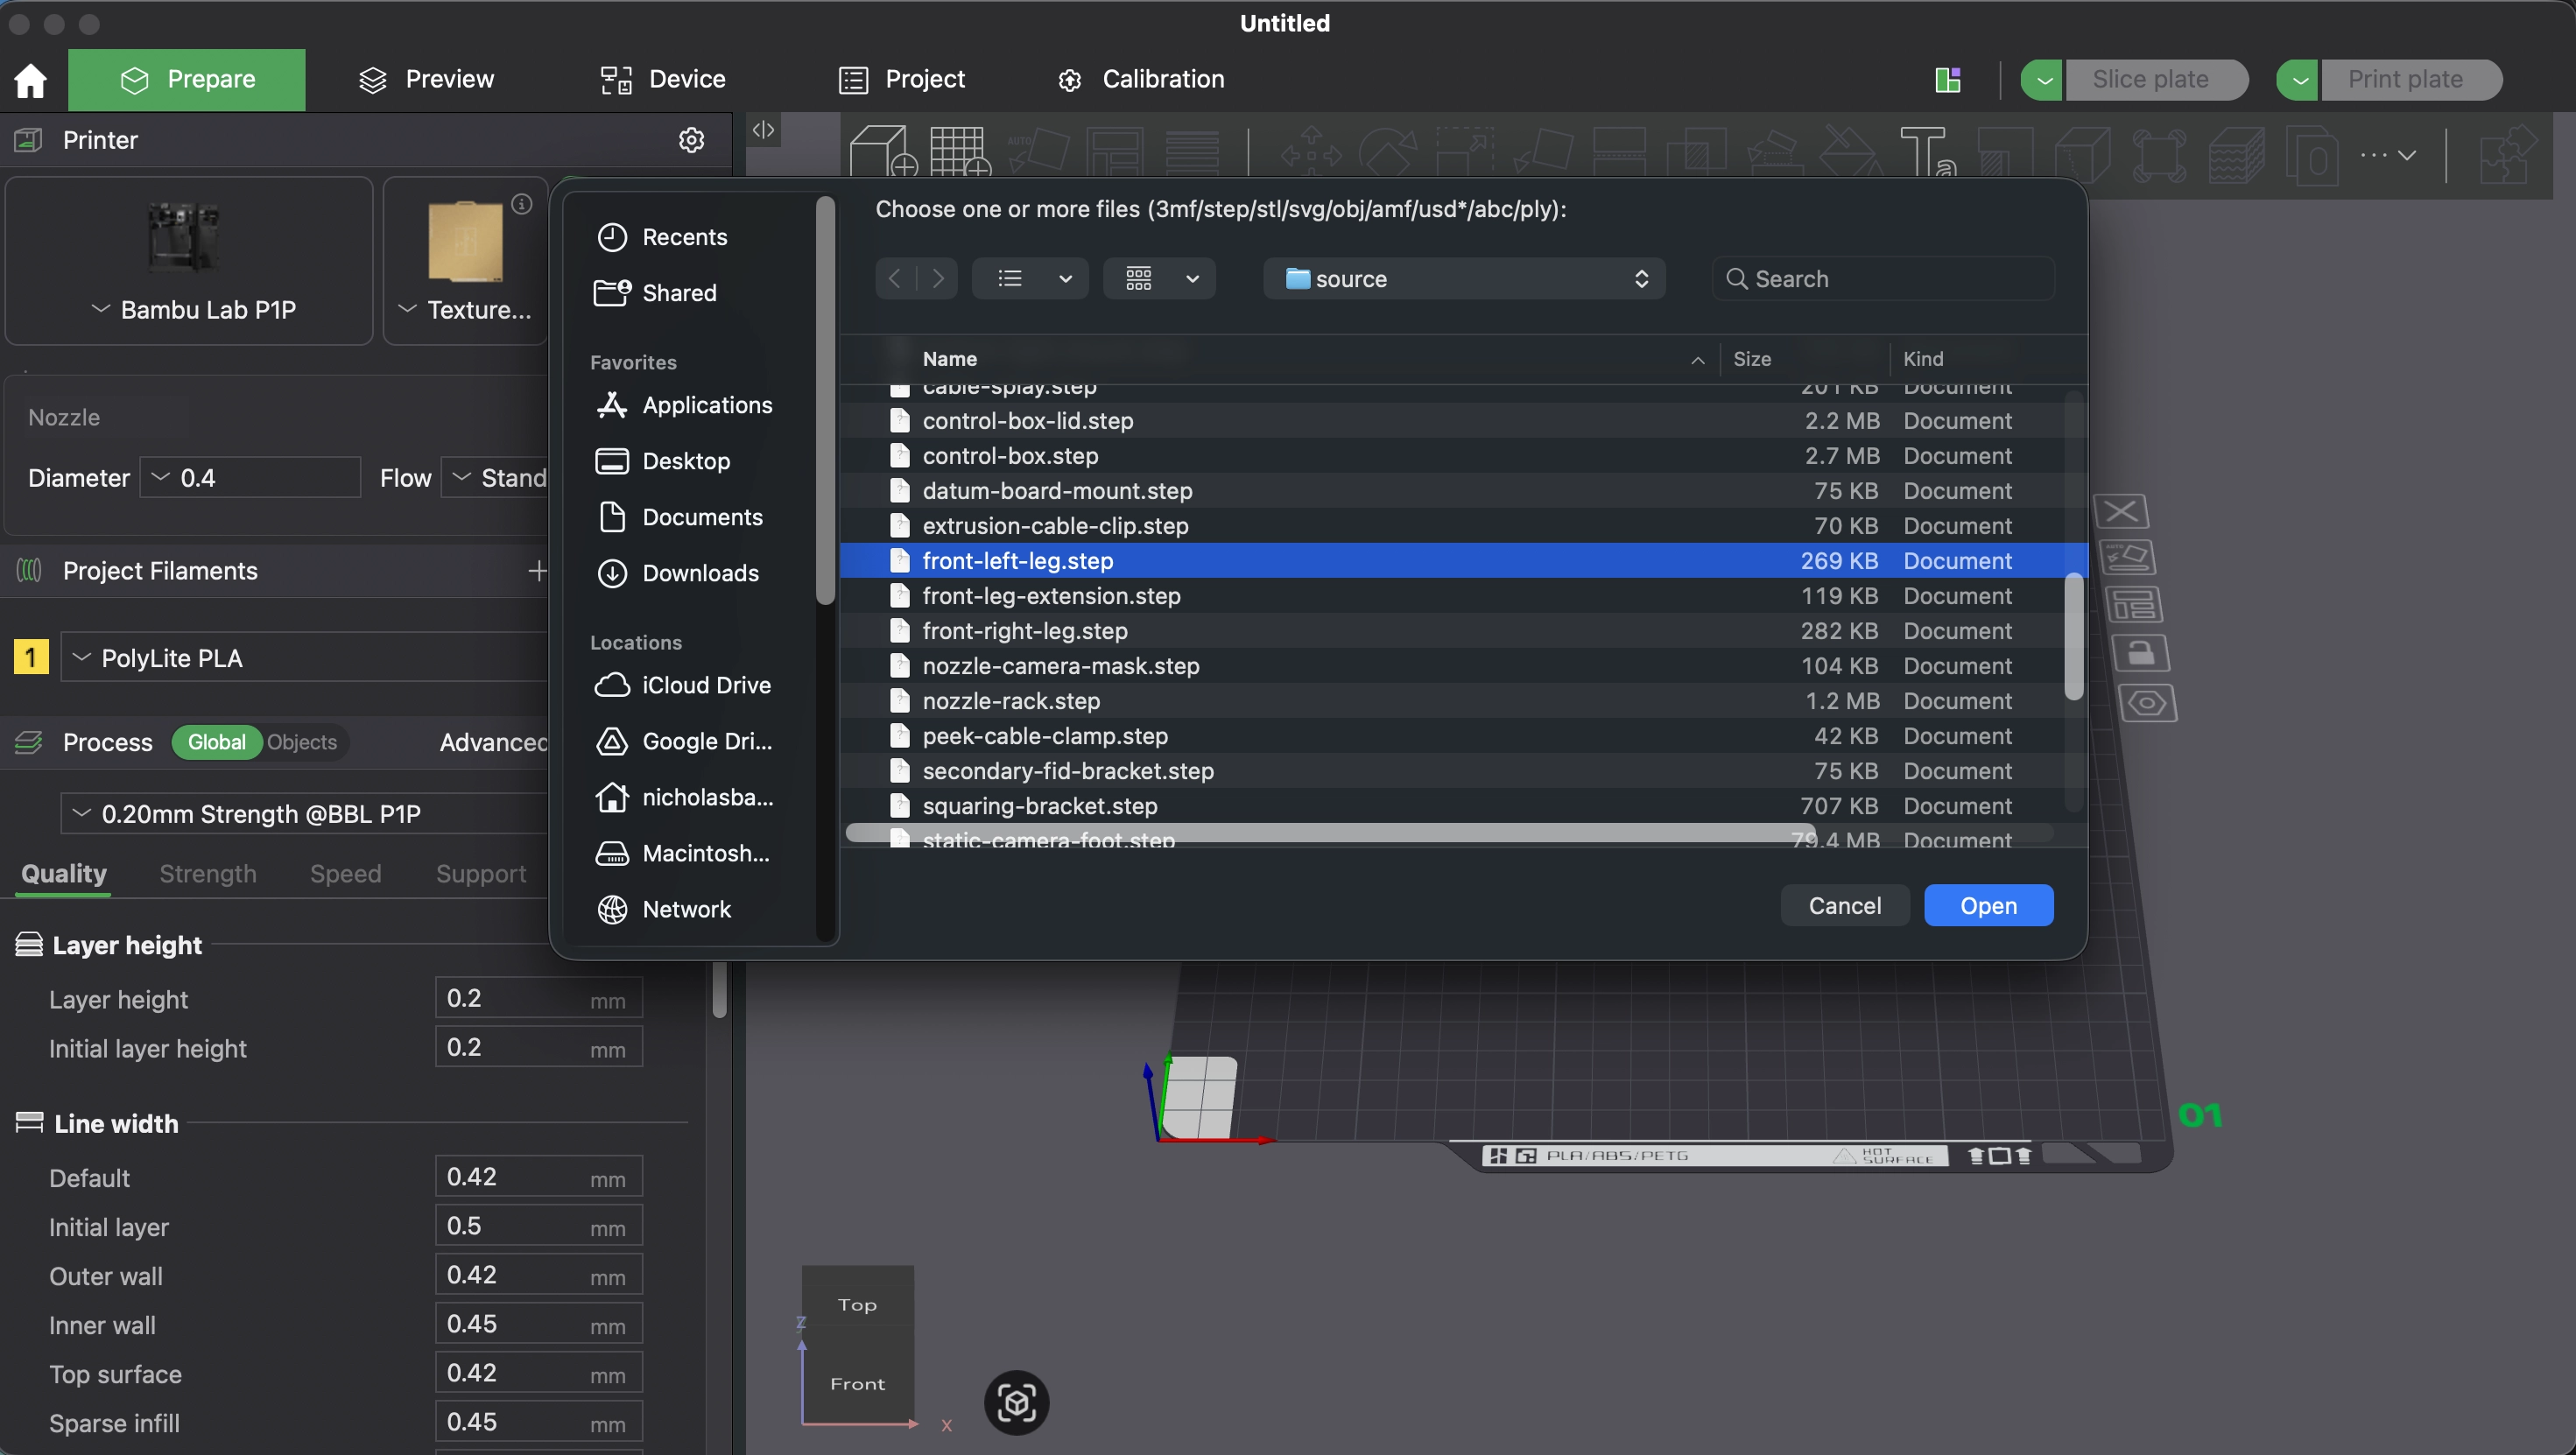Open nozzle Diameter 0.4 dropdown

click(250, 478)
